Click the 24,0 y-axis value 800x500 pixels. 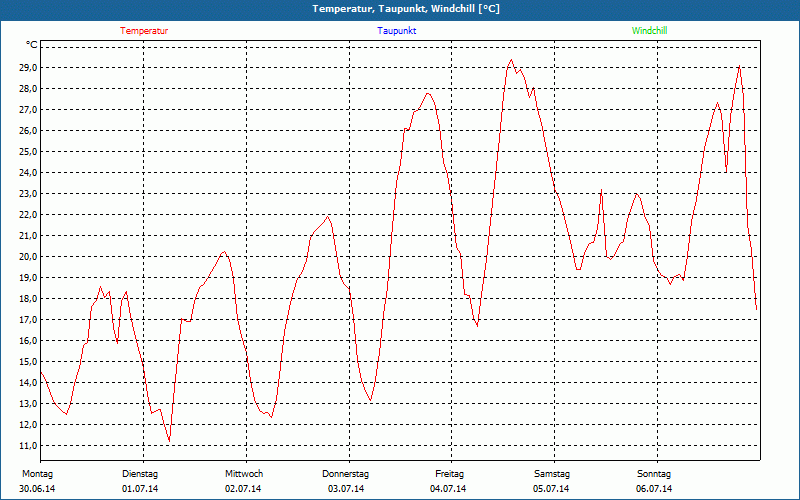(29, 172)
